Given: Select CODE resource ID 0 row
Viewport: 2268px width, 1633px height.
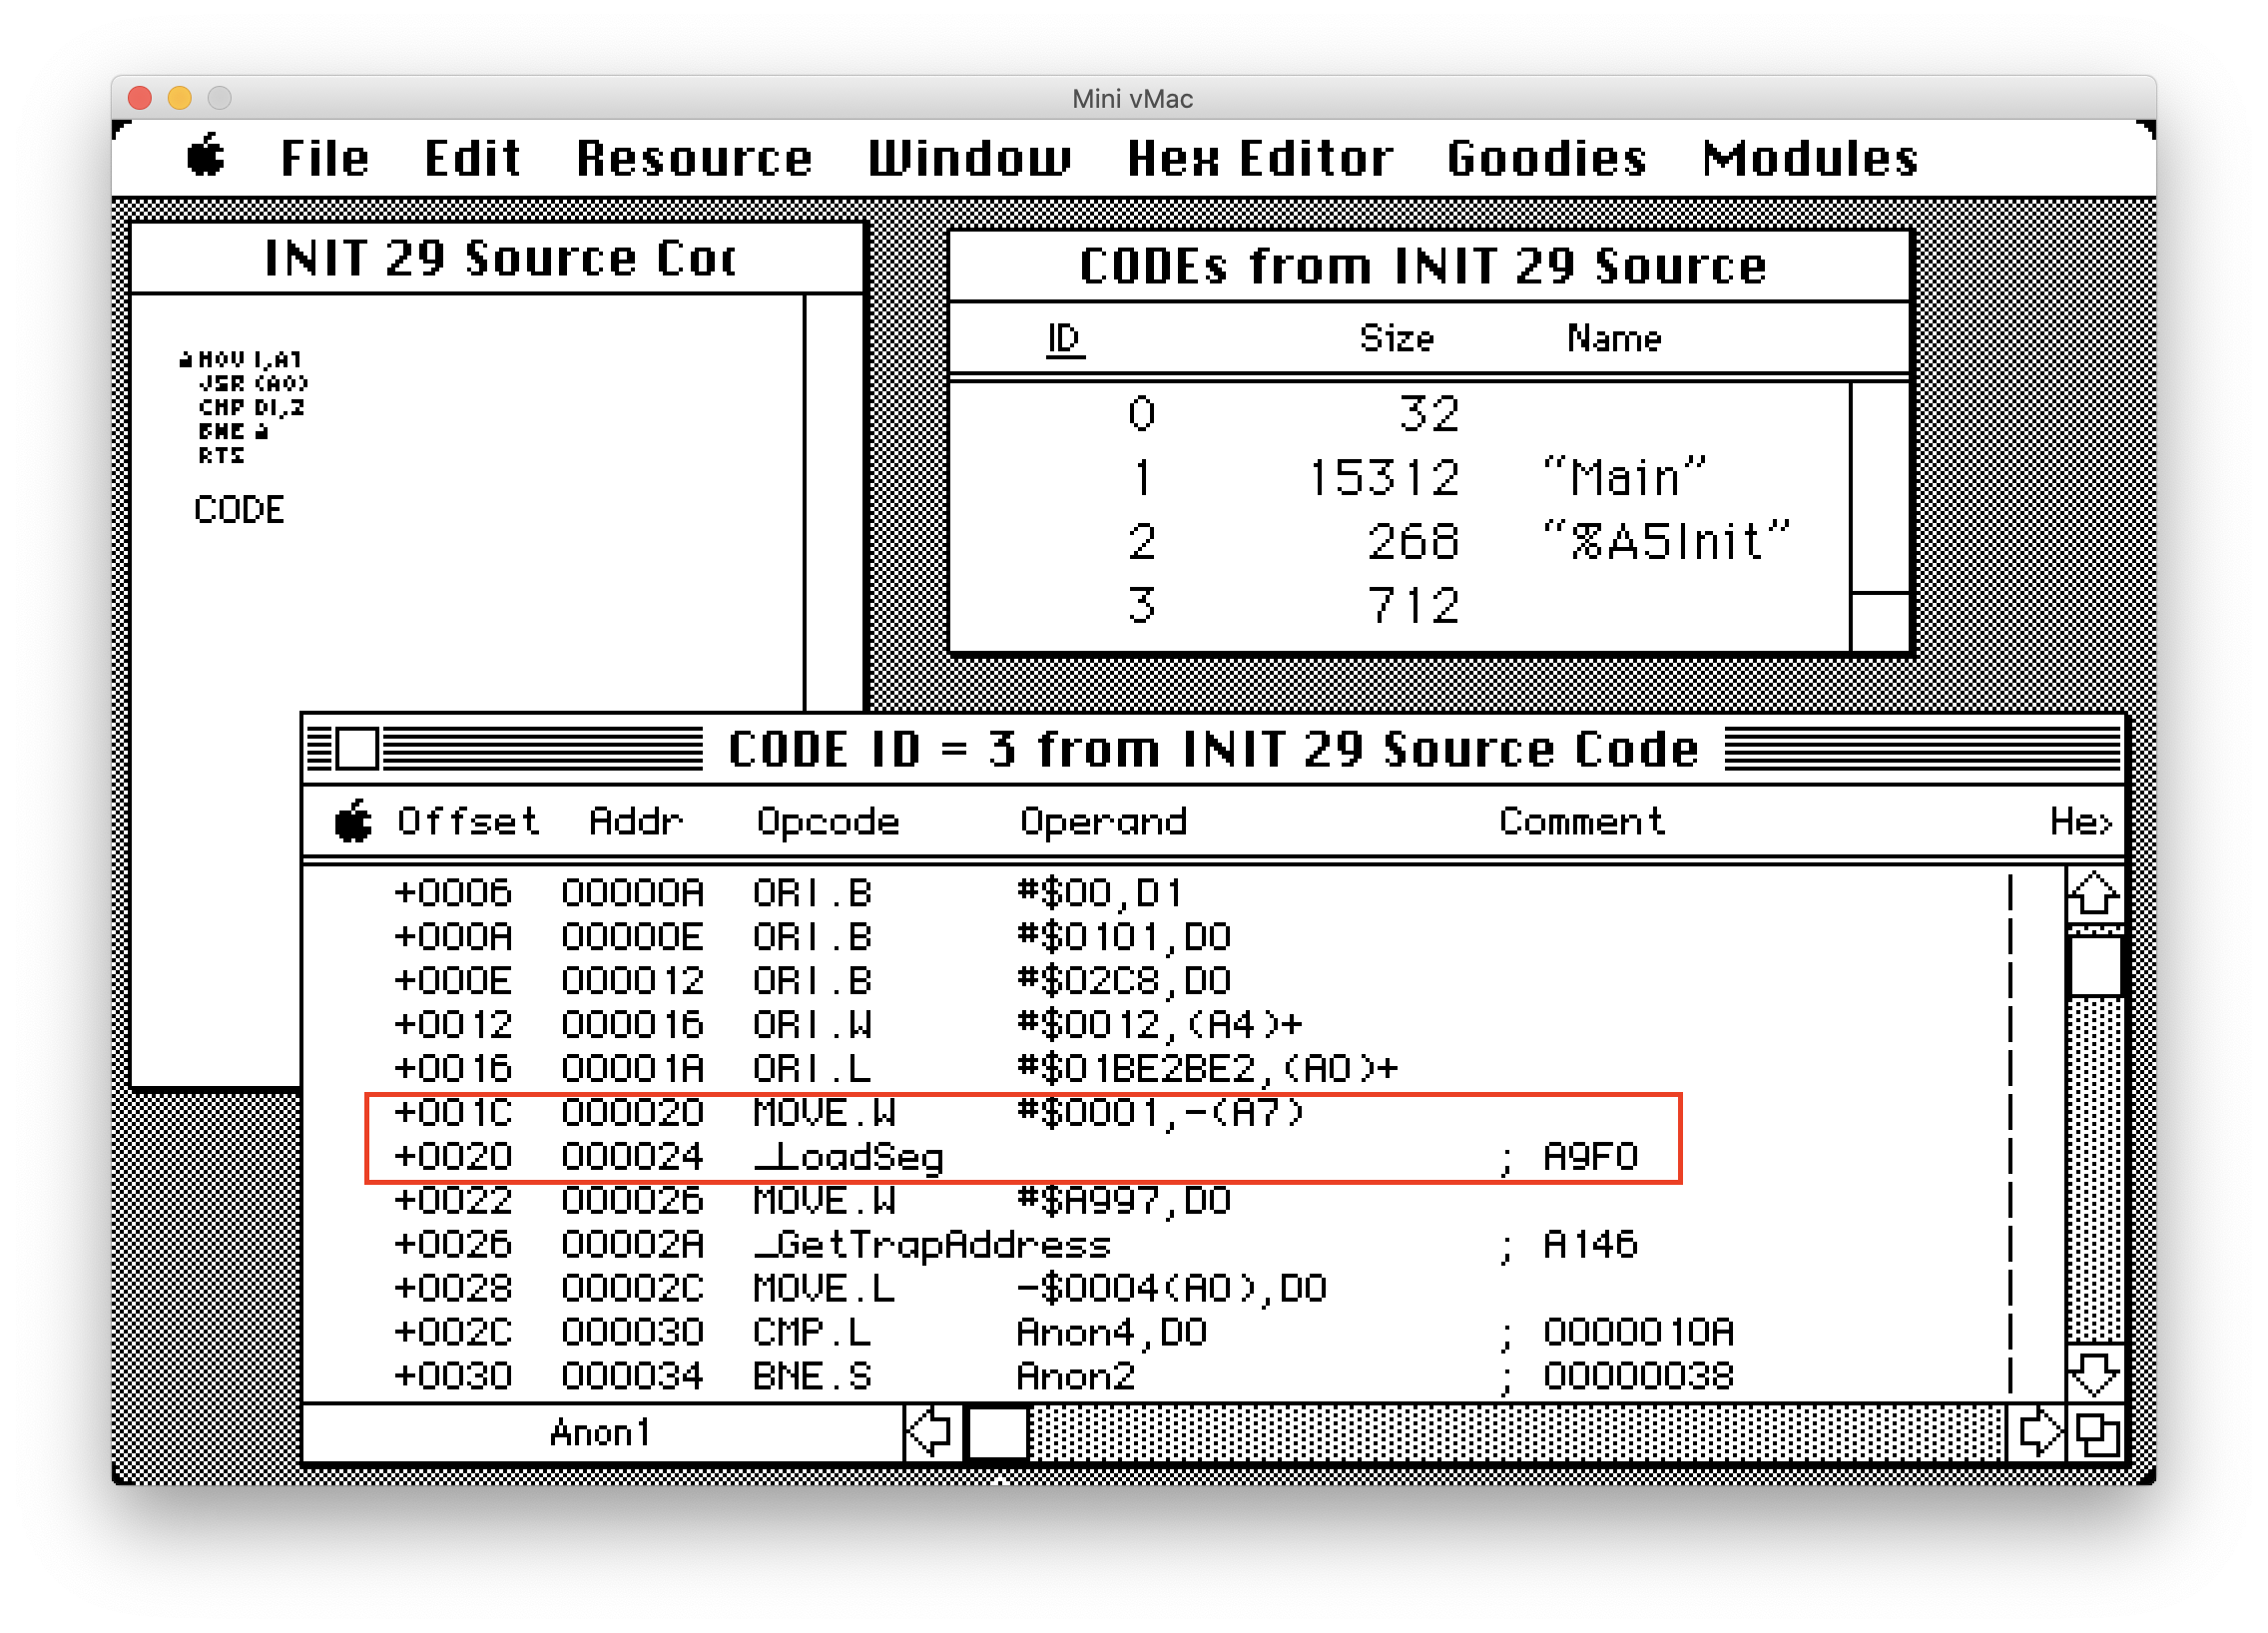Looking at the screenshot, I should coord(1399,413).
